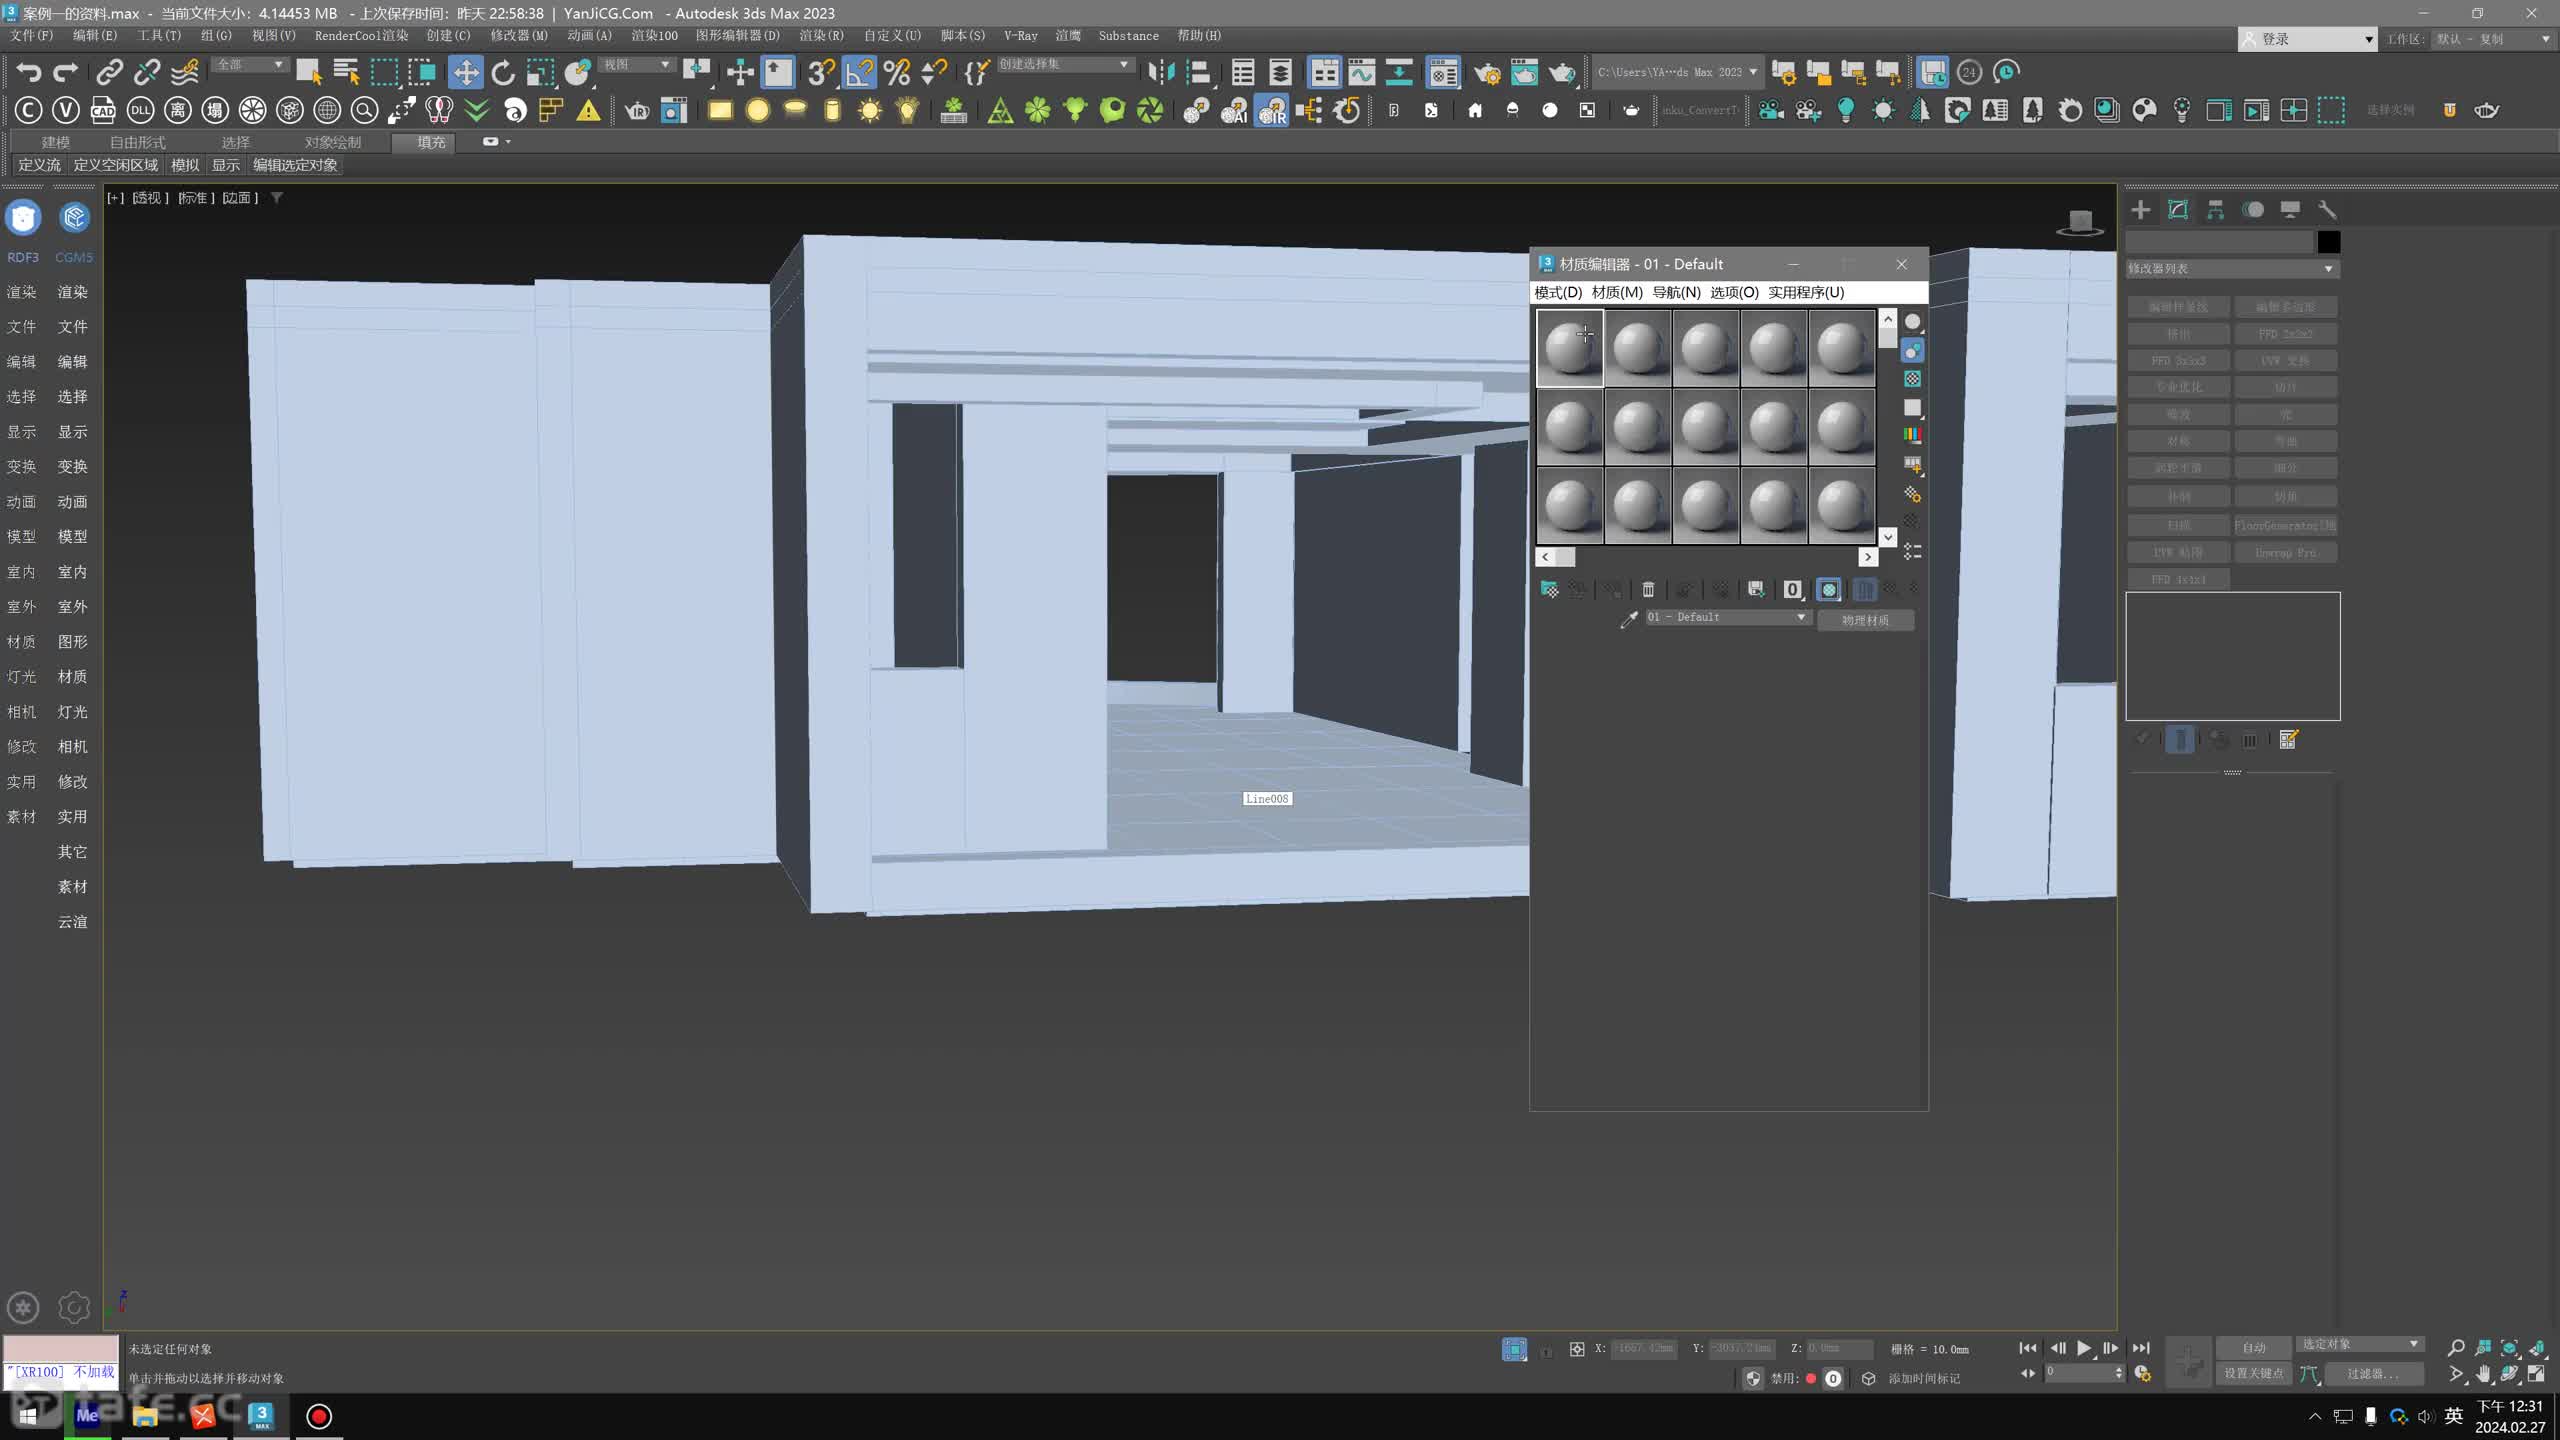Switch to the 自由形式 ribbon tab
Image resolution: width=2560 pixels, height=1440 pixels.
pos(138,142)
